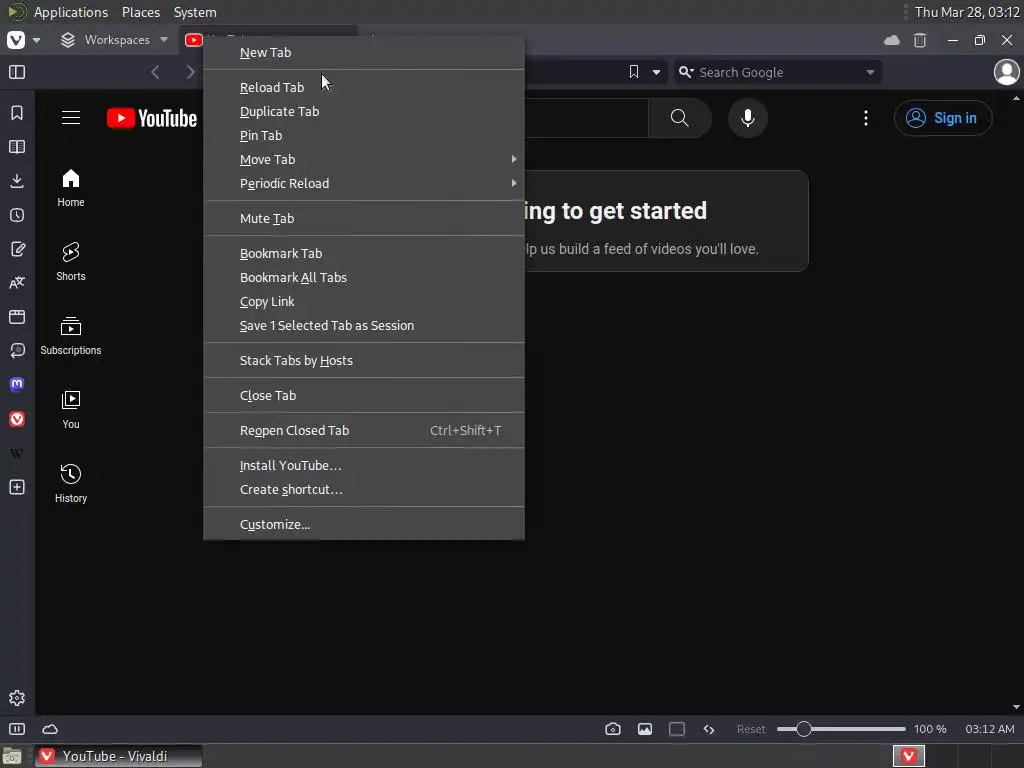Open the Translate panel icon

click(x=17, y=283)
